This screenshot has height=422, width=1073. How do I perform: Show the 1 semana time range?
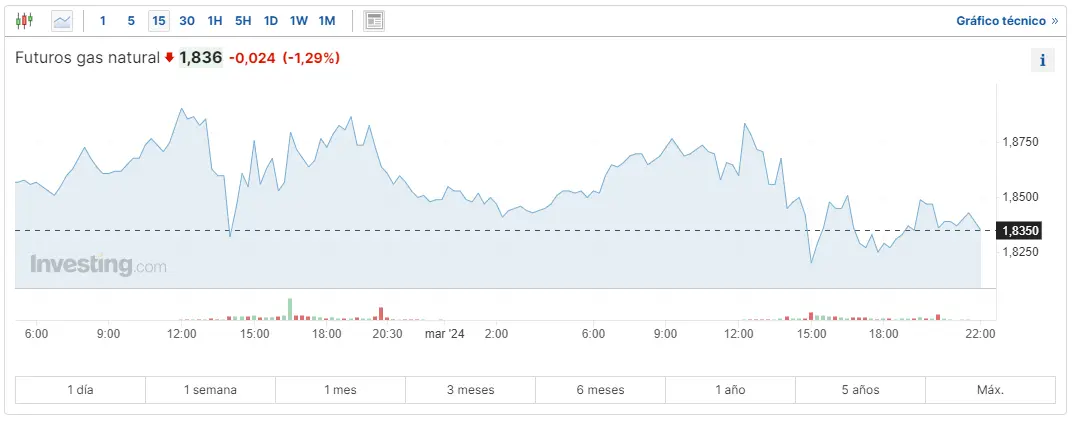pos(210,390)
